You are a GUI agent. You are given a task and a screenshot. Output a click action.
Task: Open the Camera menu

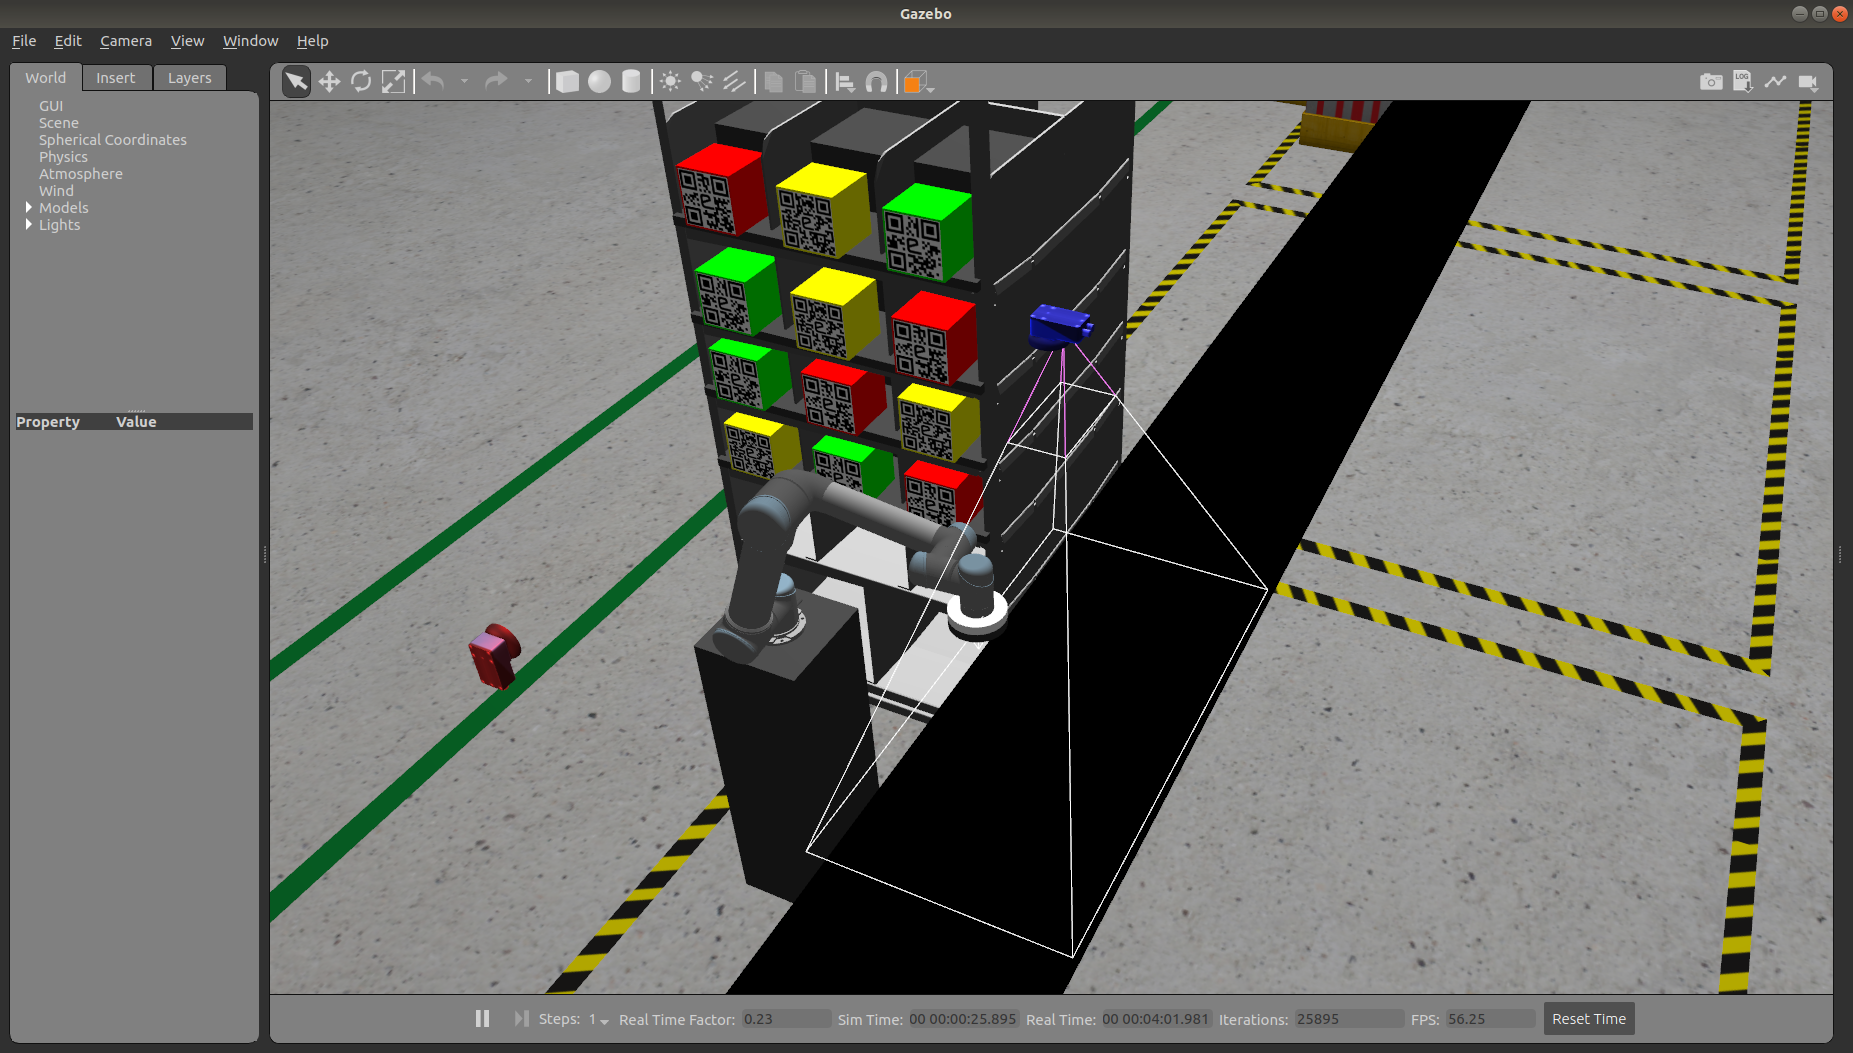(126, 41)
